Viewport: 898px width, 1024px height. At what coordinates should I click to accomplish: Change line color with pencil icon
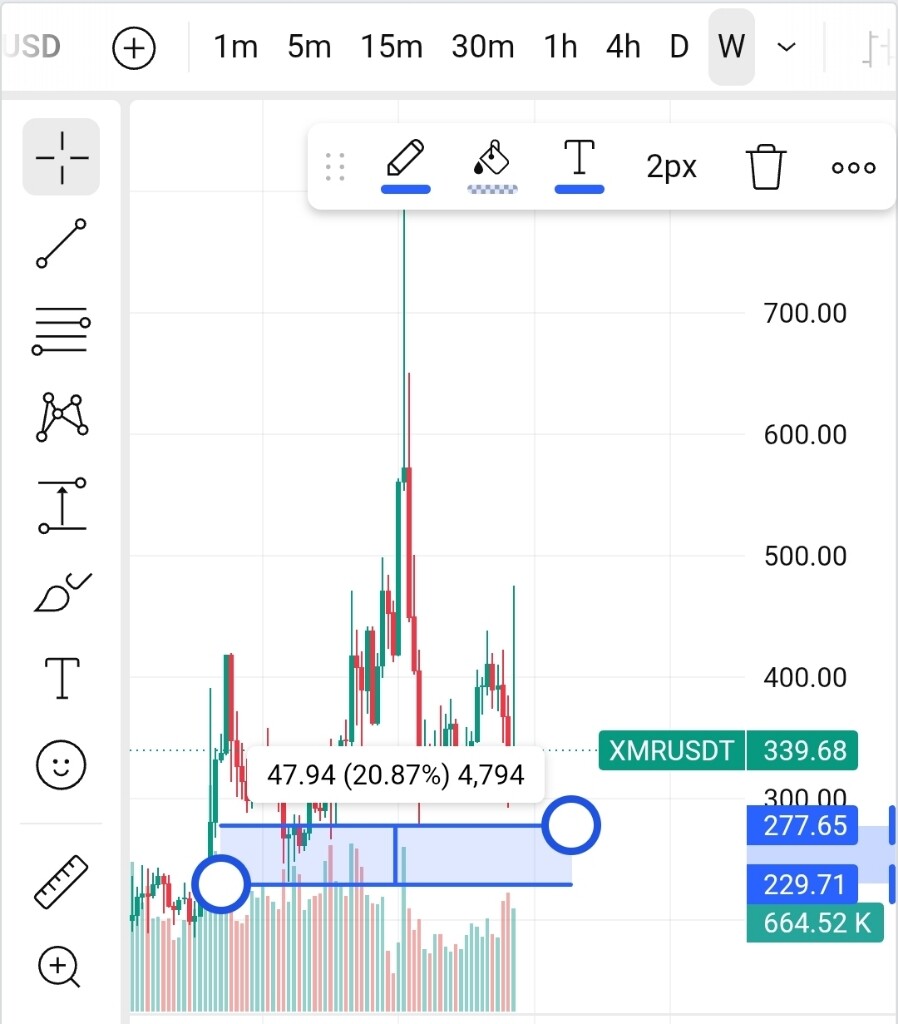[406, 166]
